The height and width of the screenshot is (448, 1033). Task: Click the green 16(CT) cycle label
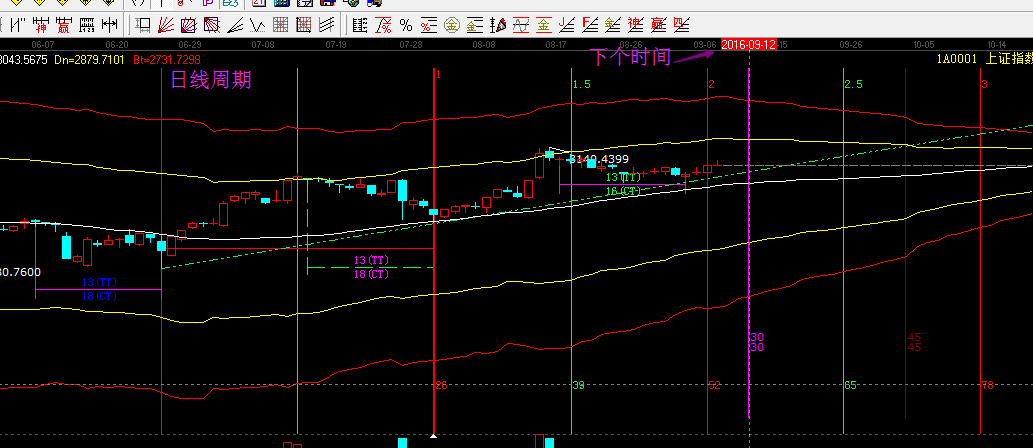click(x=623, y=191)
